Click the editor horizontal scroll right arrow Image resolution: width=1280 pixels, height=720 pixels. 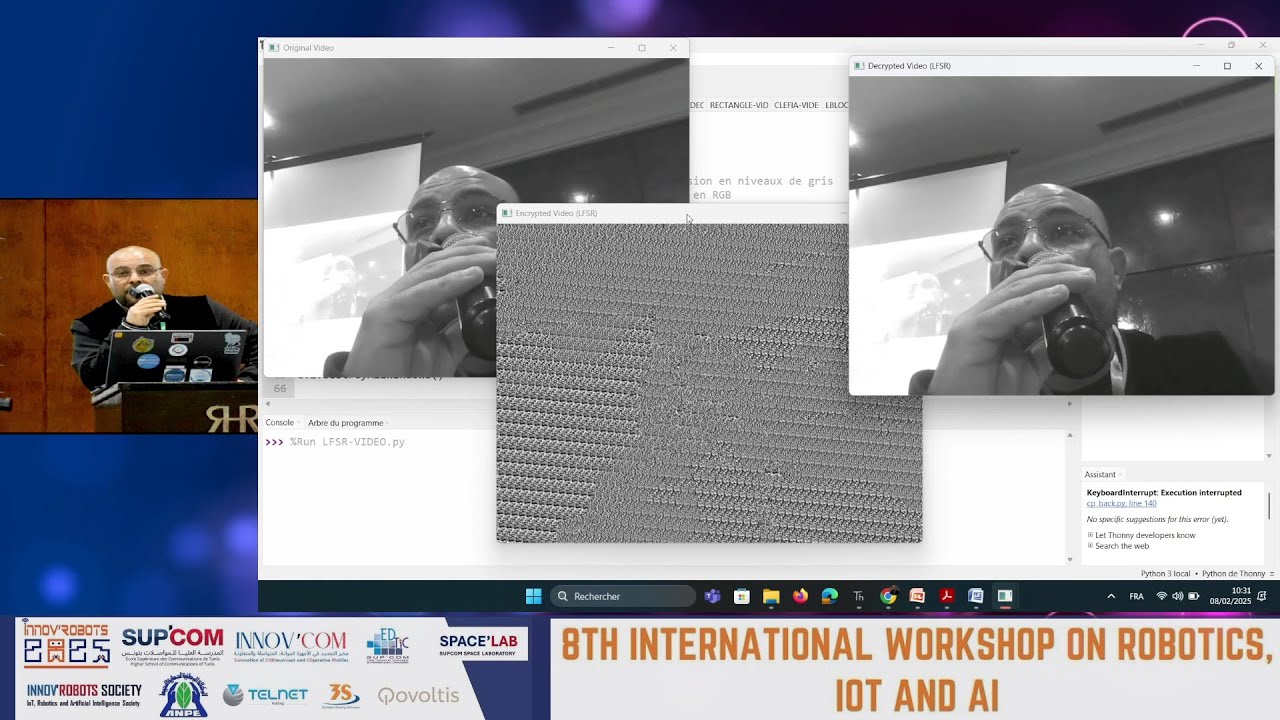click(x=1069, y=404)
